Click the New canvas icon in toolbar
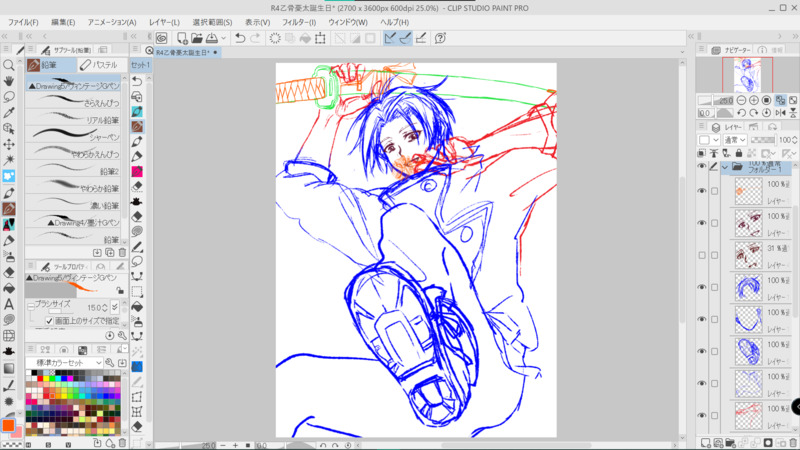The height and width of the screenshot is (450, 800). click(182, 38)
